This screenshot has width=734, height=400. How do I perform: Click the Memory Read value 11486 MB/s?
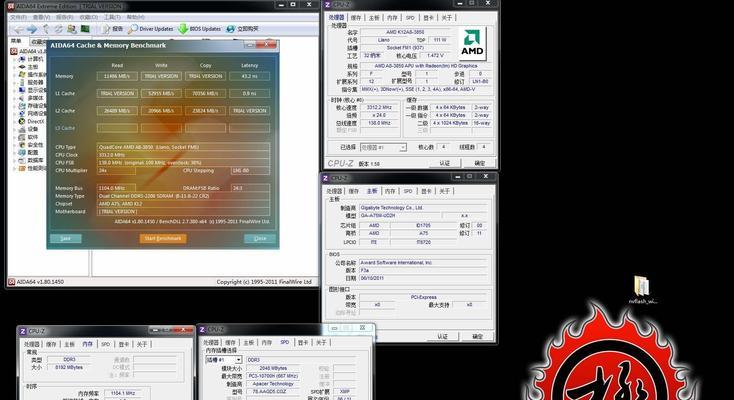coord(117,76)
